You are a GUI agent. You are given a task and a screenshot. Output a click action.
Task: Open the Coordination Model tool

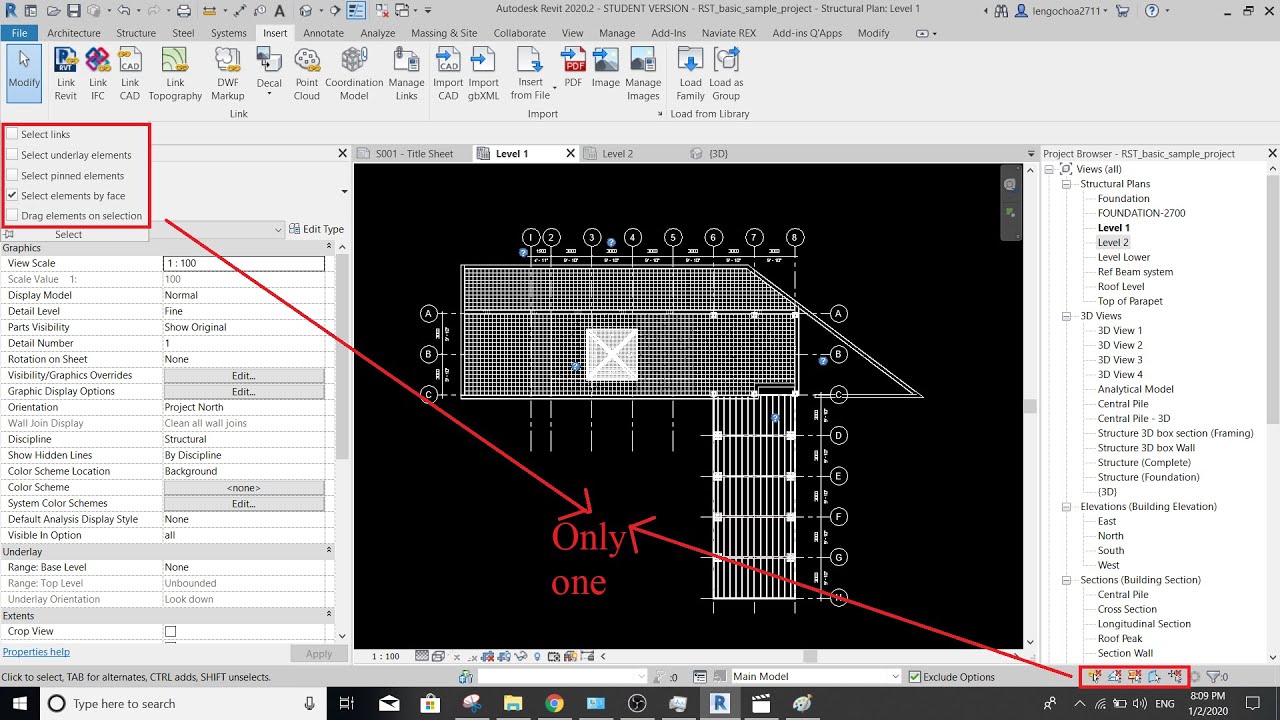(x=354, y=73)
